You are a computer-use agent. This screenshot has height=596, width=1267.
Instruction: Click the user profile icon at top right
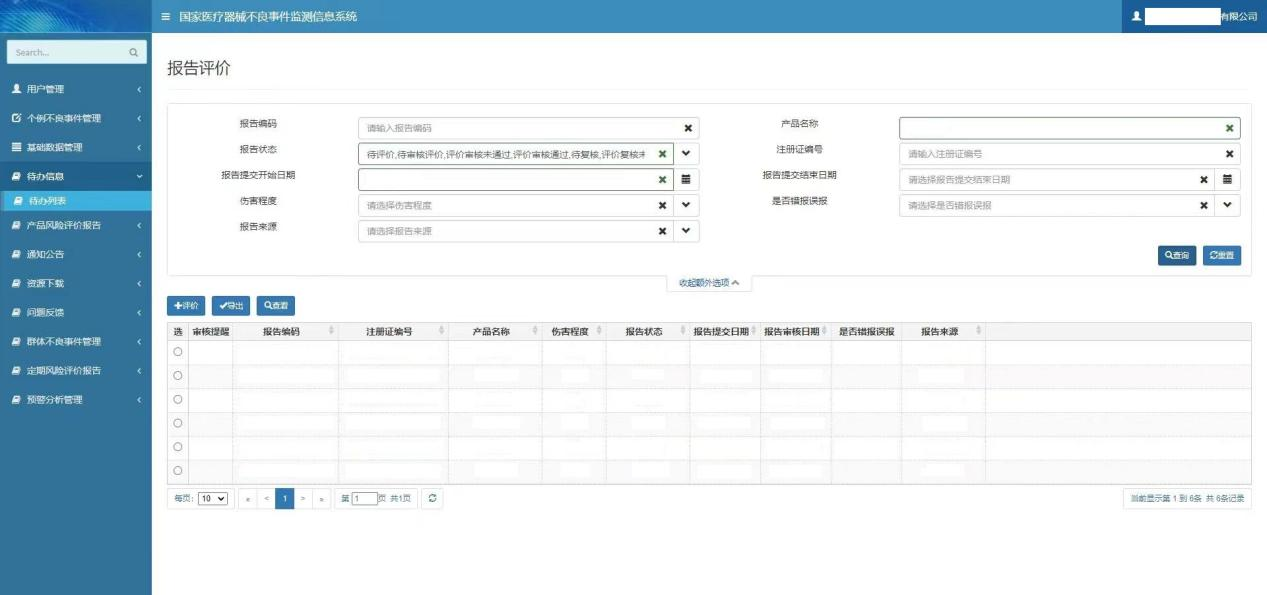click(x=1136, y=17)
